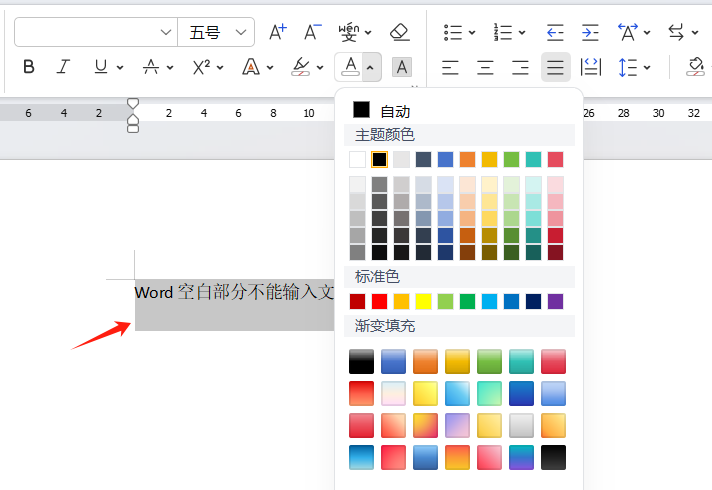Screen dimensions: 712x490
Task: Expand highlight color arrow
Action: click(320, 68)
